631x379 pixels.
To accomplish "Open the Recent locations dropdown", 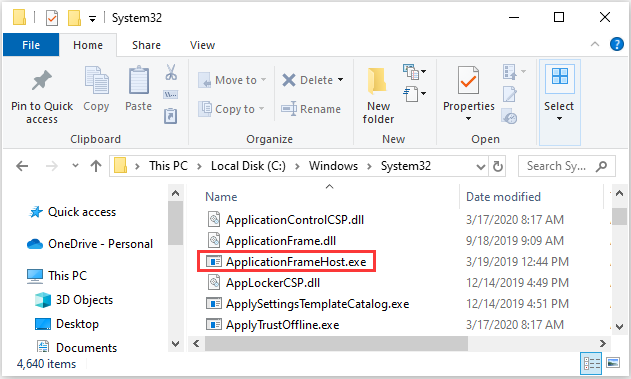I will click(x=75, y=165).
